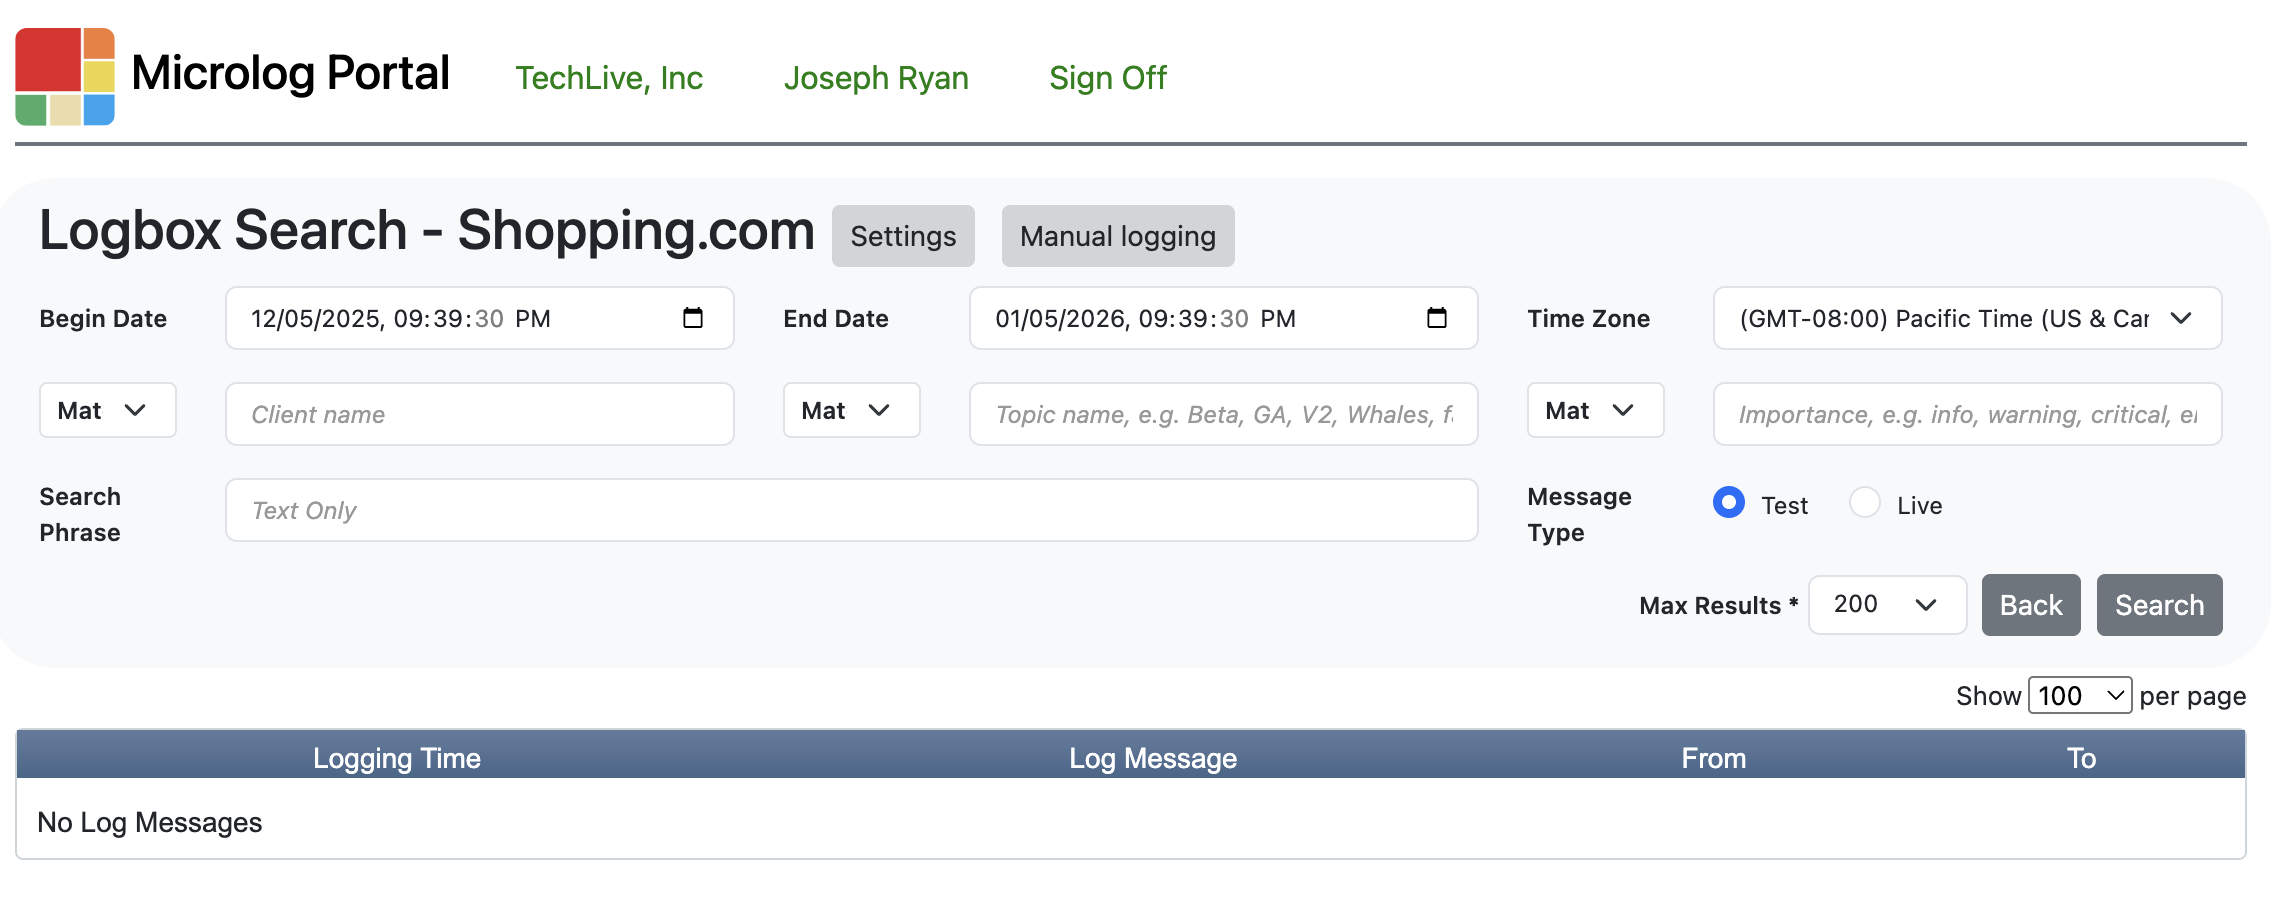Open match dropdown beside Importance field
Image resolution: width=2274 pixels, height=910 pixels.
[x=1595, y=410]
